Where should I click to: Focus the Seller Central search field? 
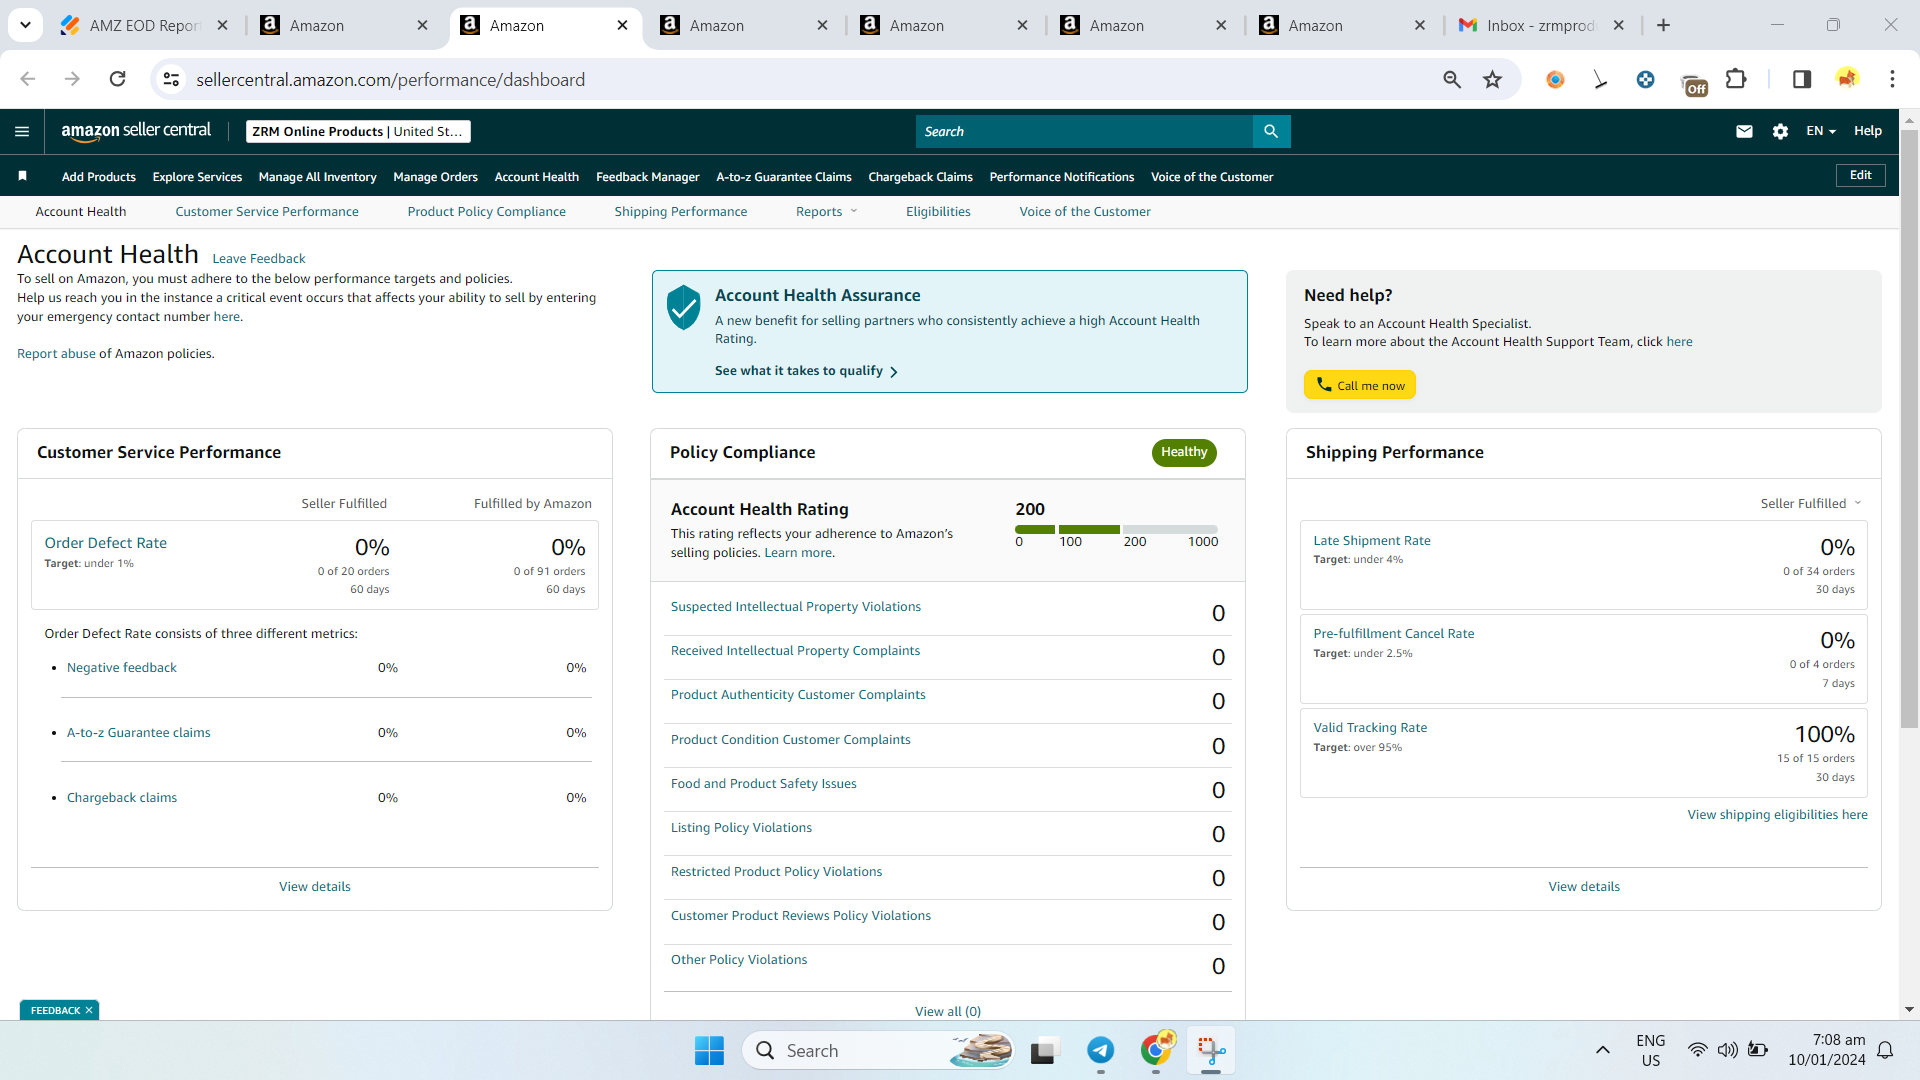tap(1084, 131)
